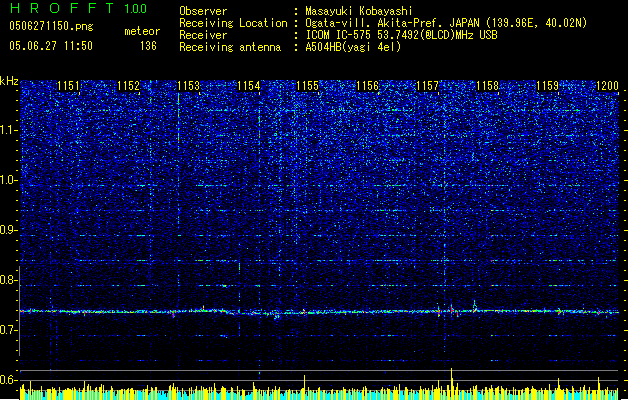
Task: Click the 1151 time marker
Action: 68,85
